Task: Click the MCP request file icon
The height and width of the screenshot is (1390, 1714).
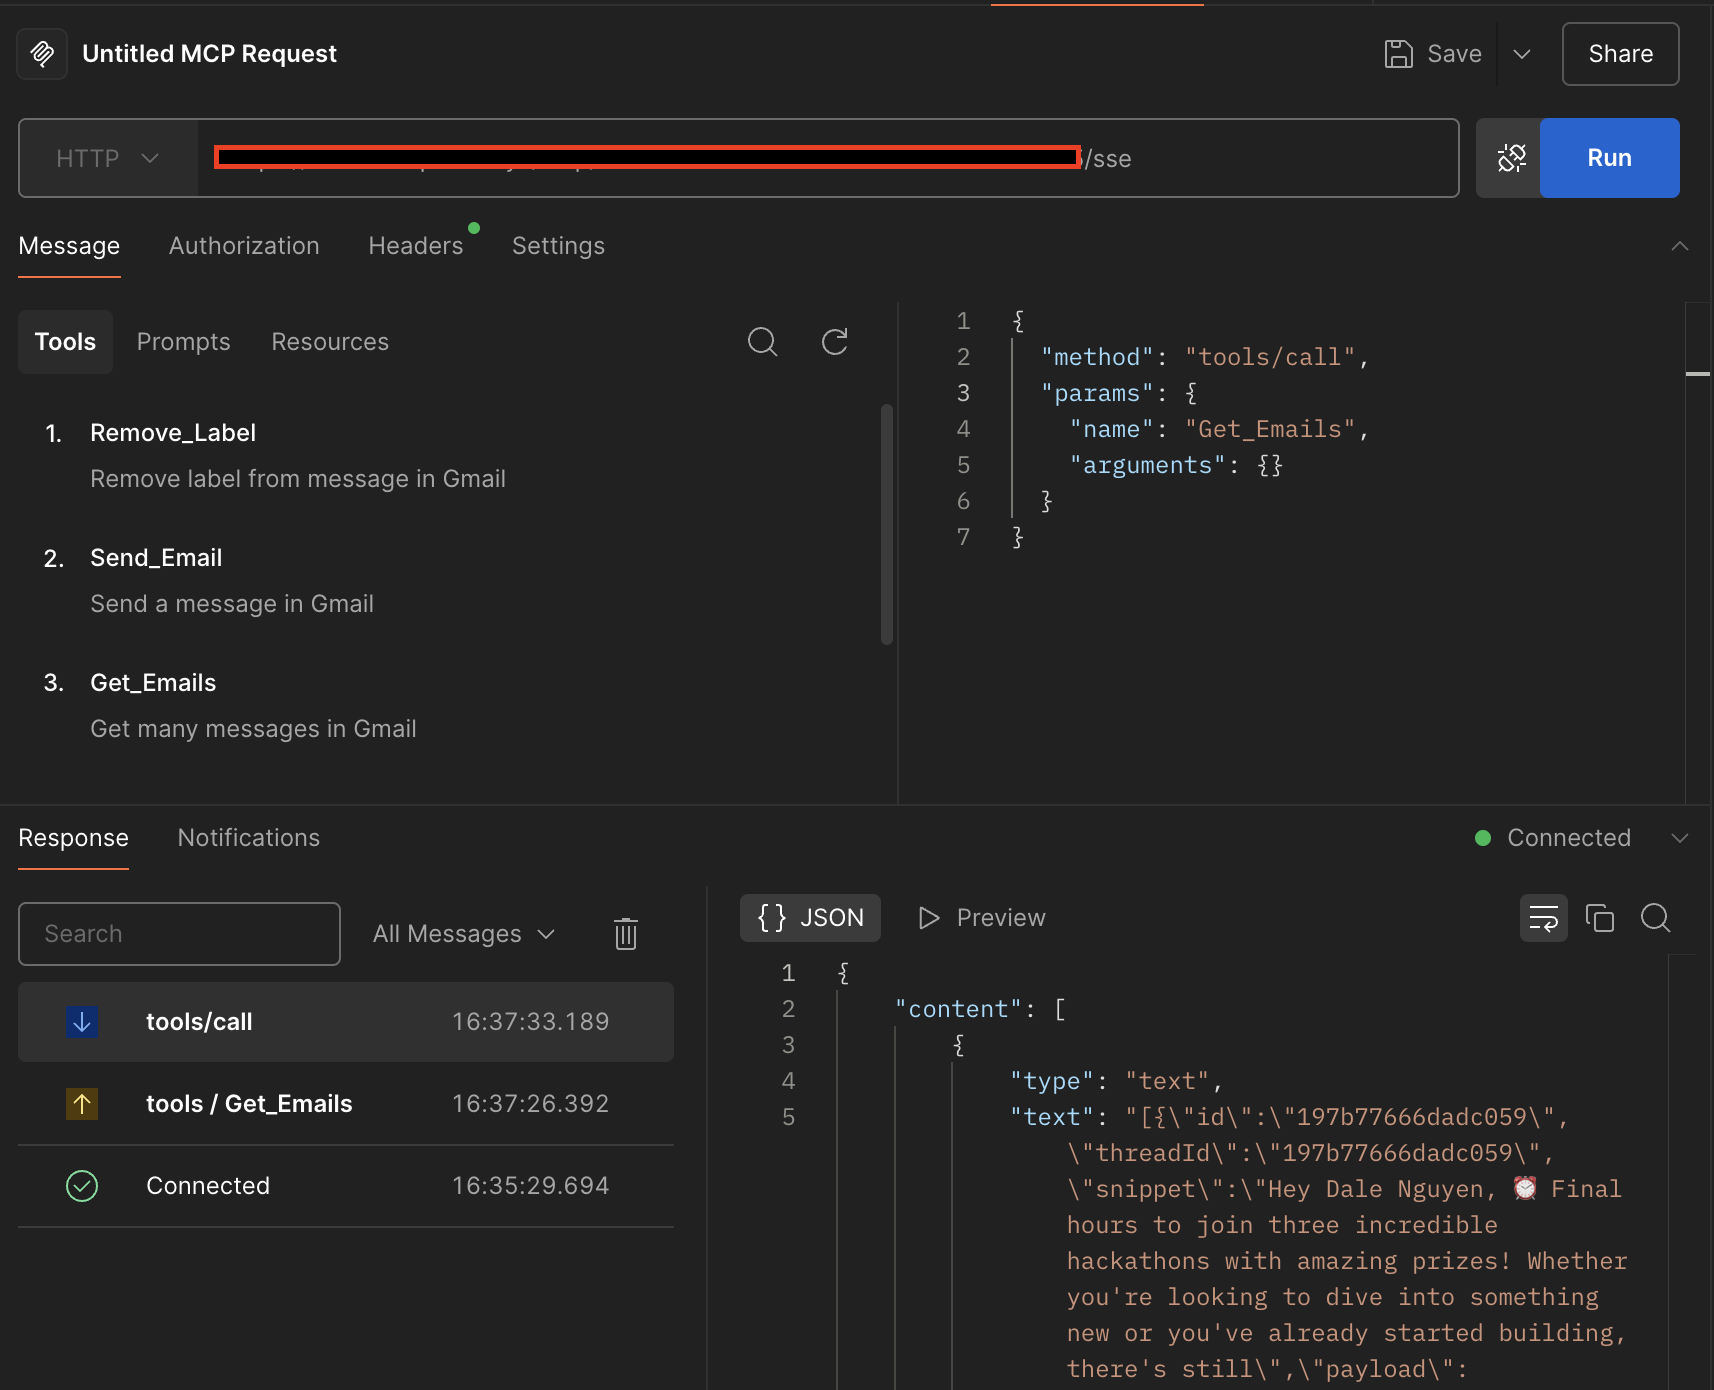Action: click(41, 53)
